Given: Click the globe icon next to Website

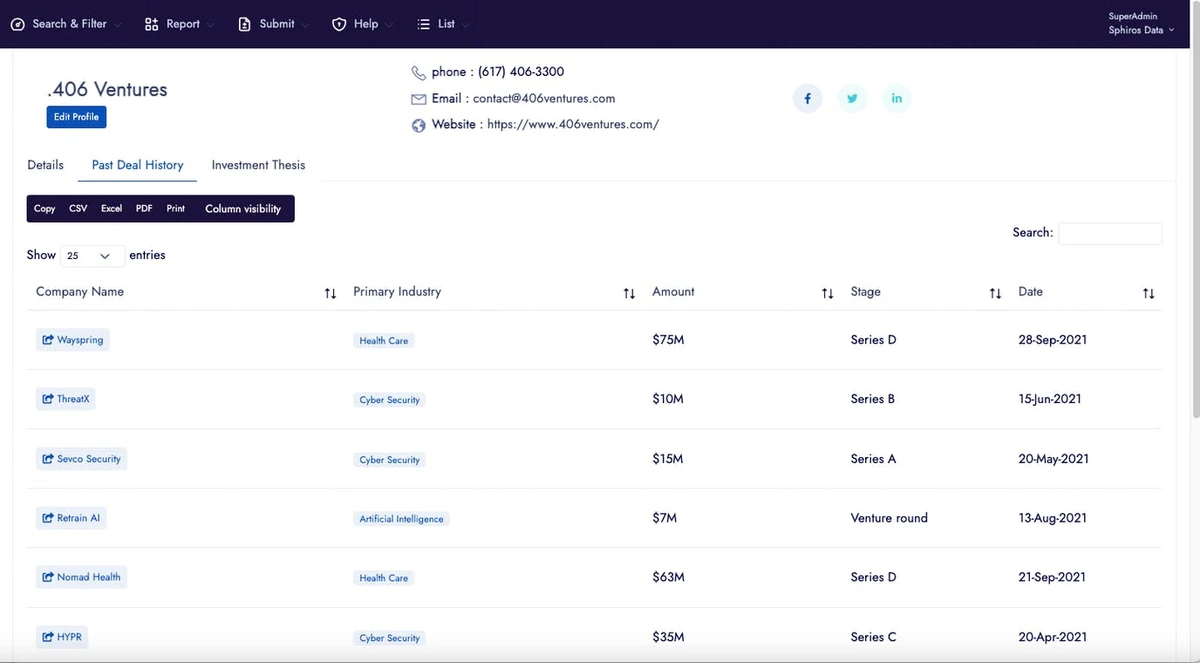Looking at the screenshot, I should tap(419, 125).
